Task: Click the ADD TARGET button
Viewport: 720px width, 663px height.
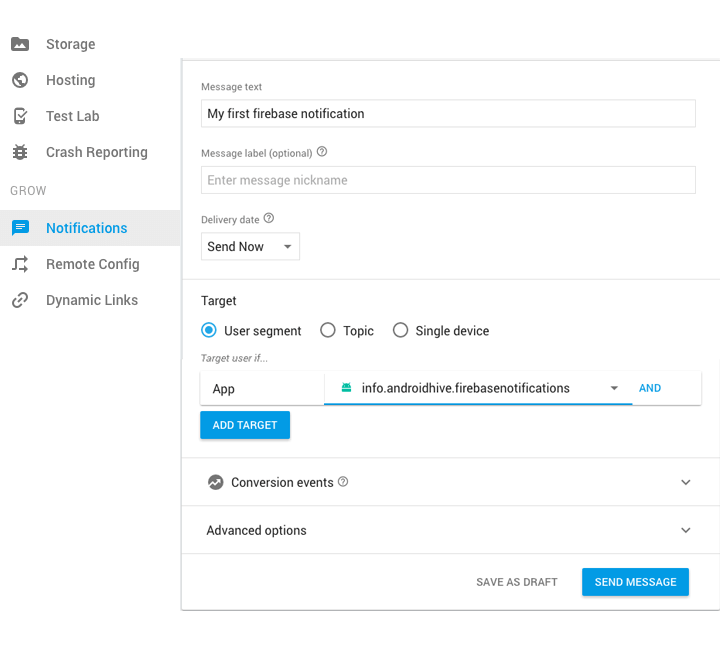Action: [x=245, y=425]
